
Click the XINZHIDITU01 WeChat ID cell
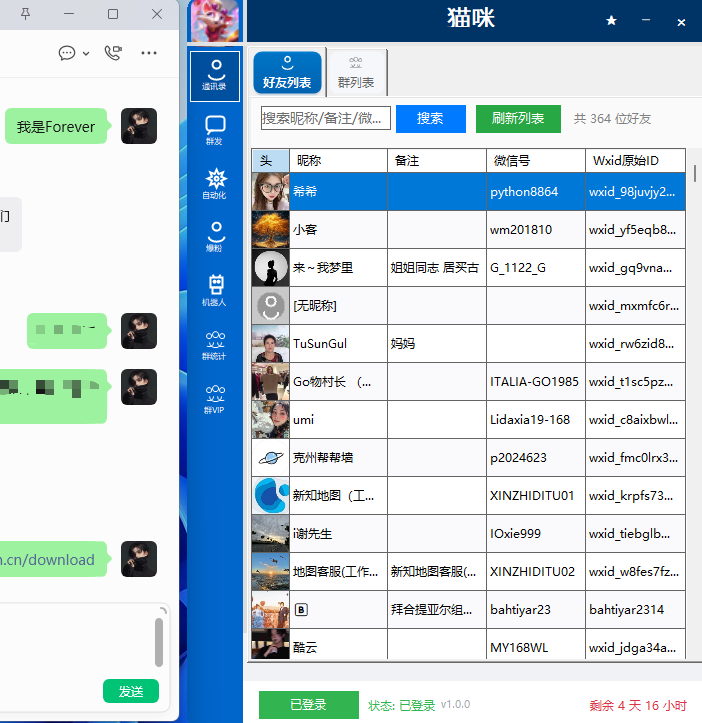pyautogui.click(x=535, y=496)
